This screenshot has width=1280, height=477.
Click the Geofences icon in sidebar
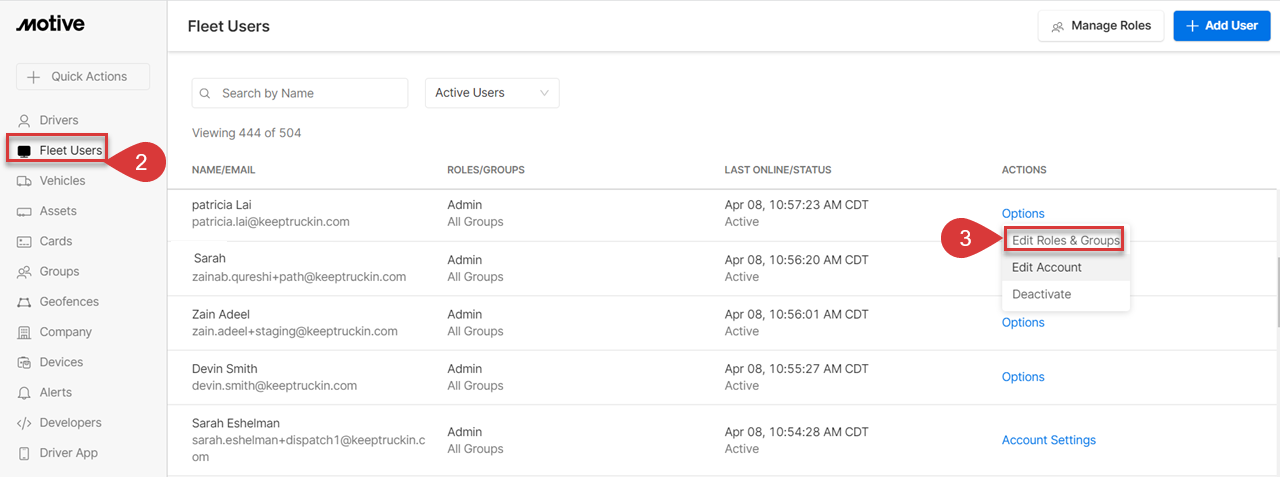pos(25,302)
